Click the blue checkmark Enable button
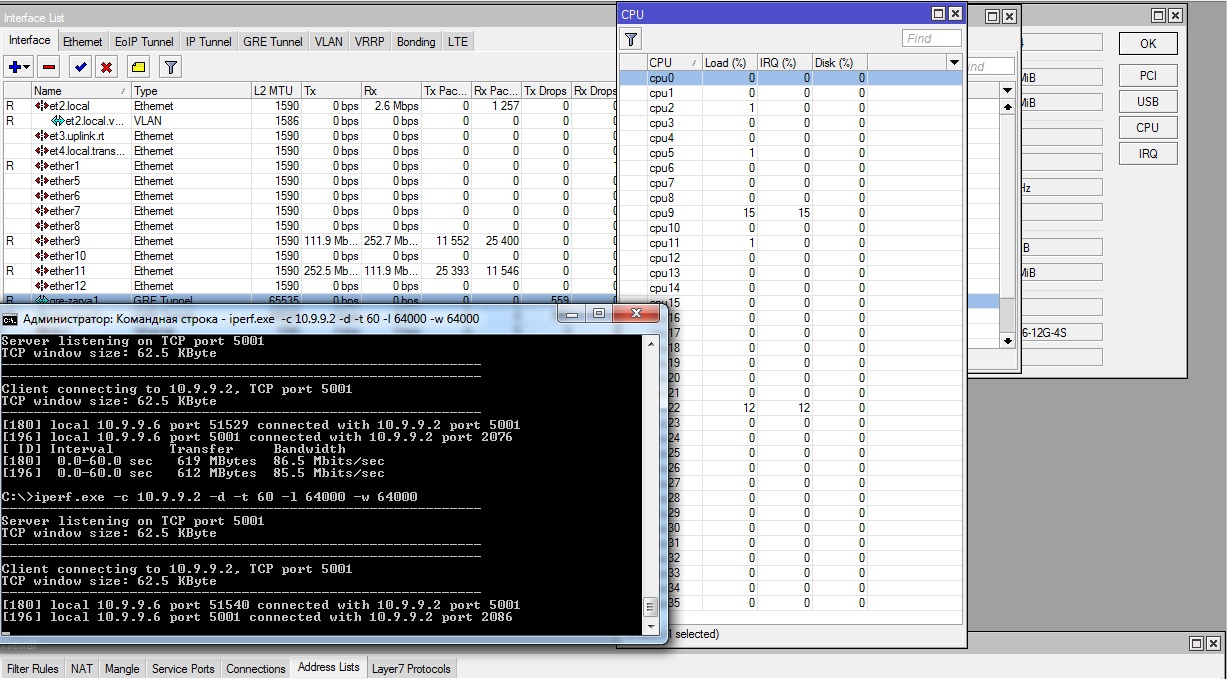 (x=80, y=67)
